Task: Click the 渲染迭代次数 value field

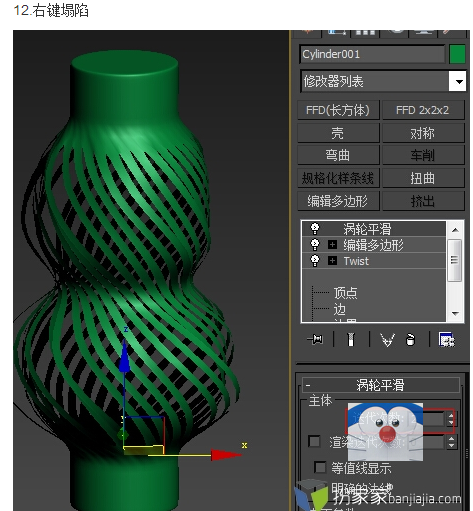Action: (427, 442)
